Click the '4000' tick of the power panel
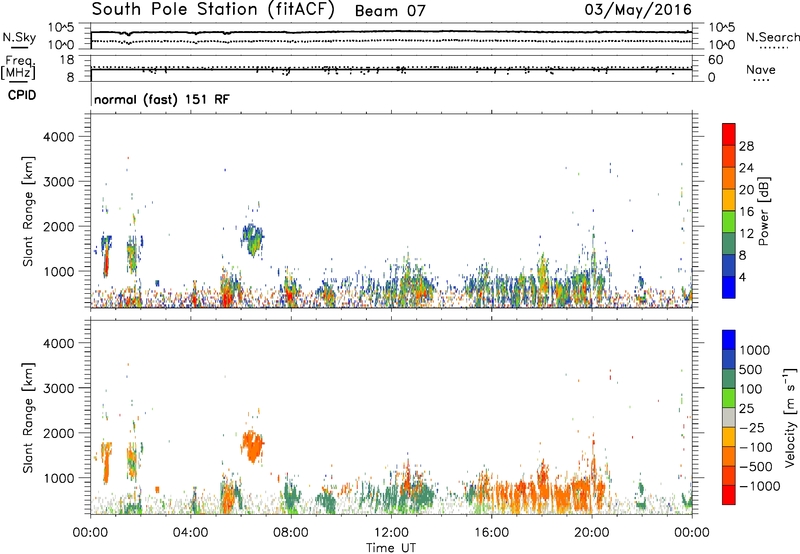Viewport: 800px width, 554px height. tap(58, 137)
